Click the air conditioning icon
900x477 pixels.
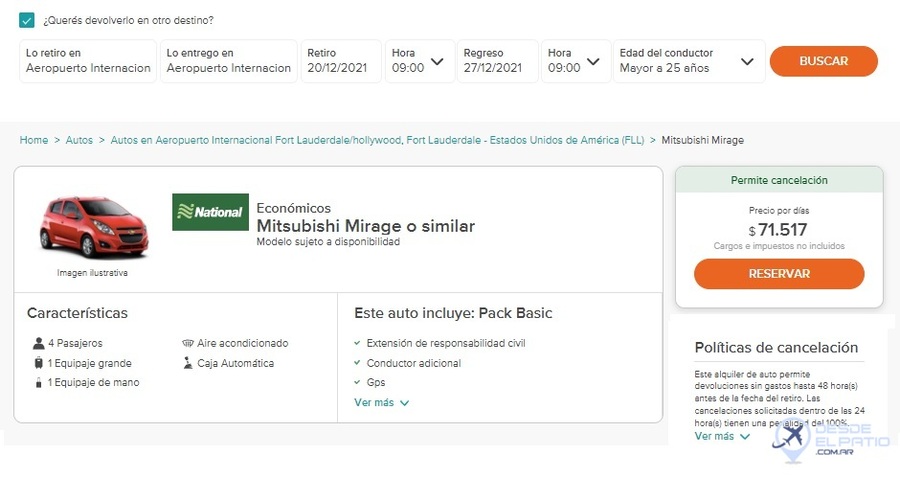click(x=188, y=343)
